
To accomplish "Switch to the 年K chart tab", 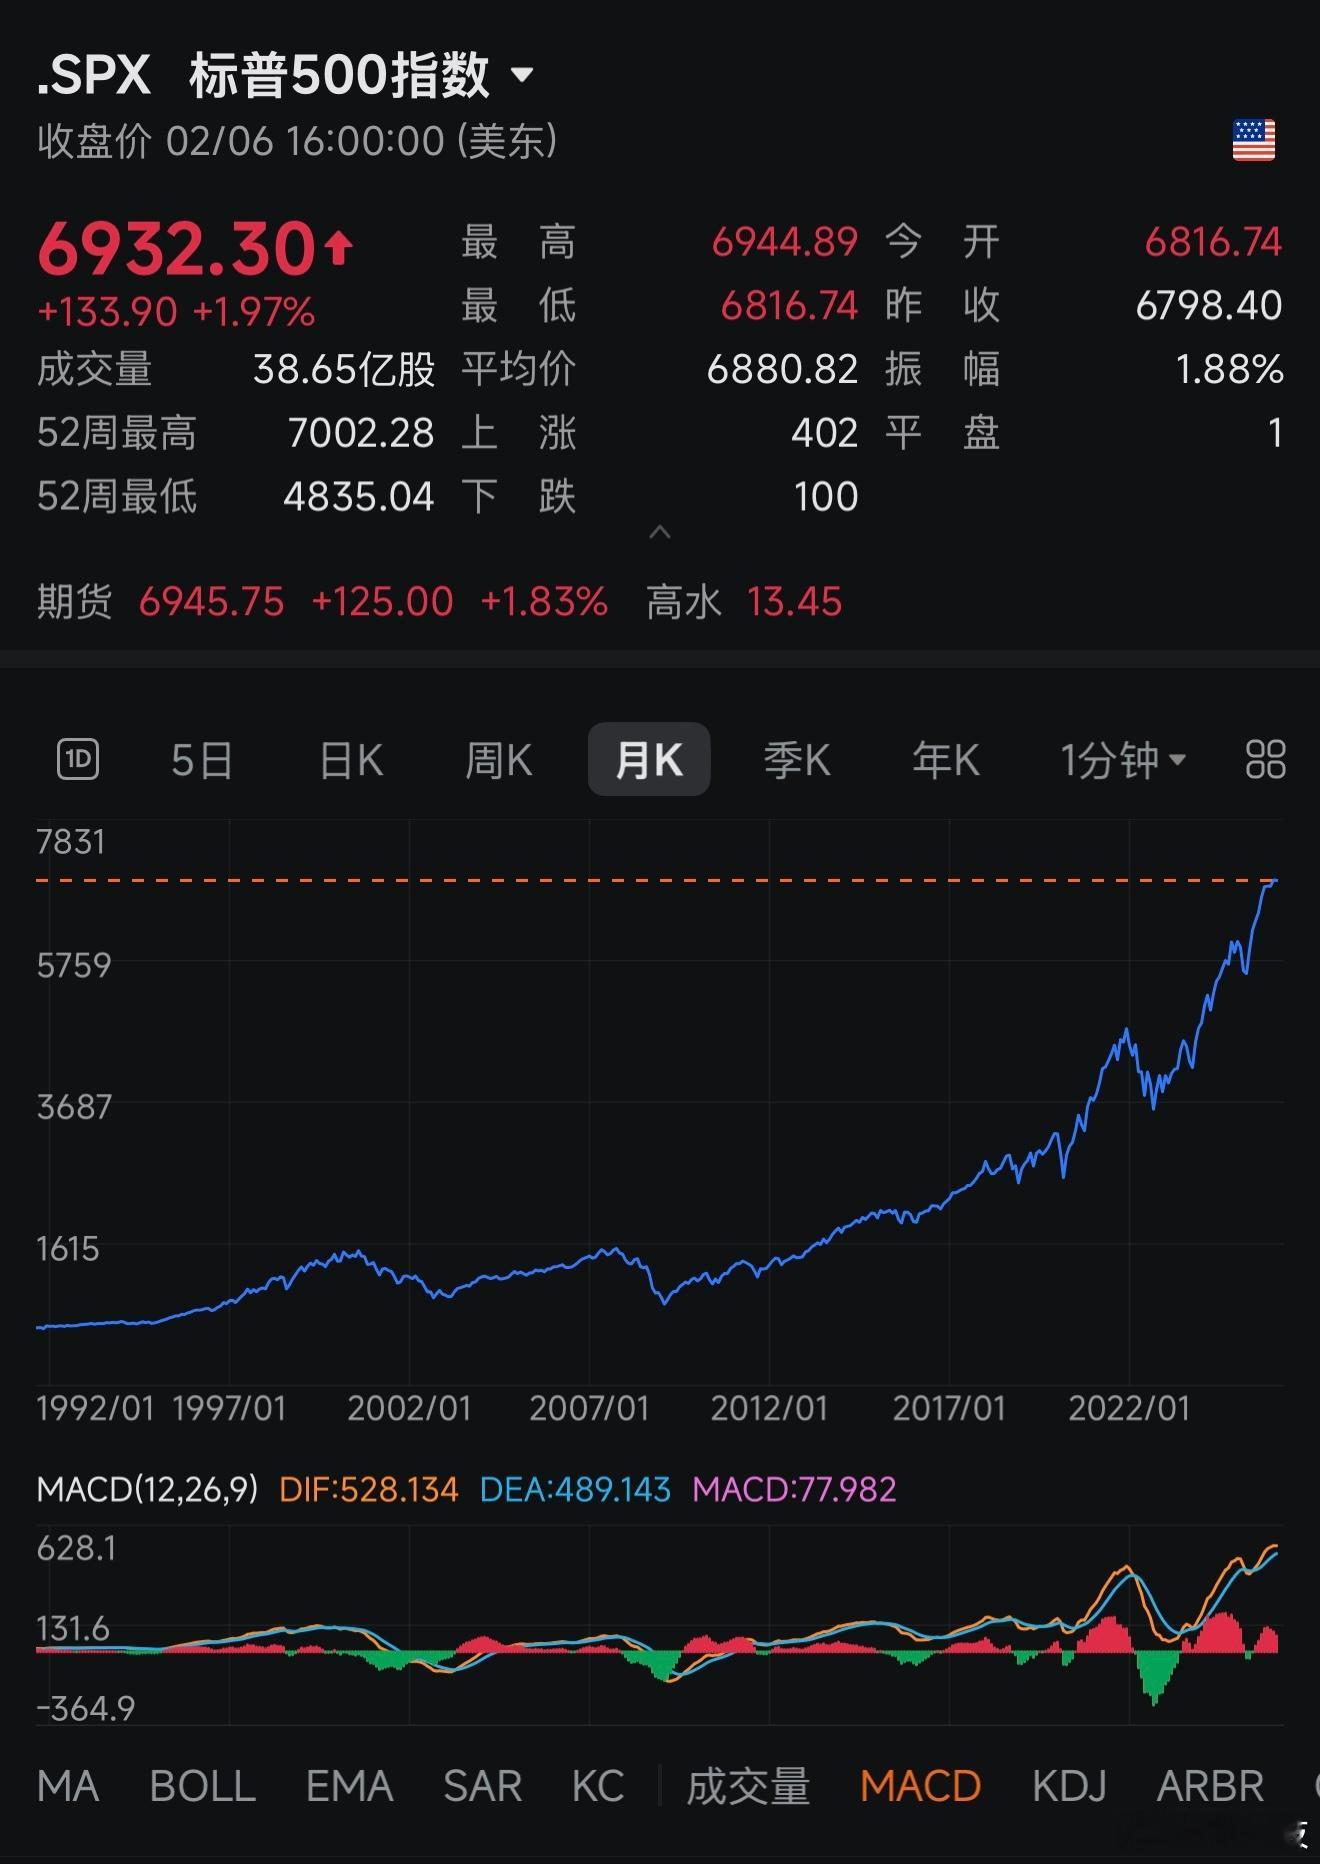I will pos(946,761).
